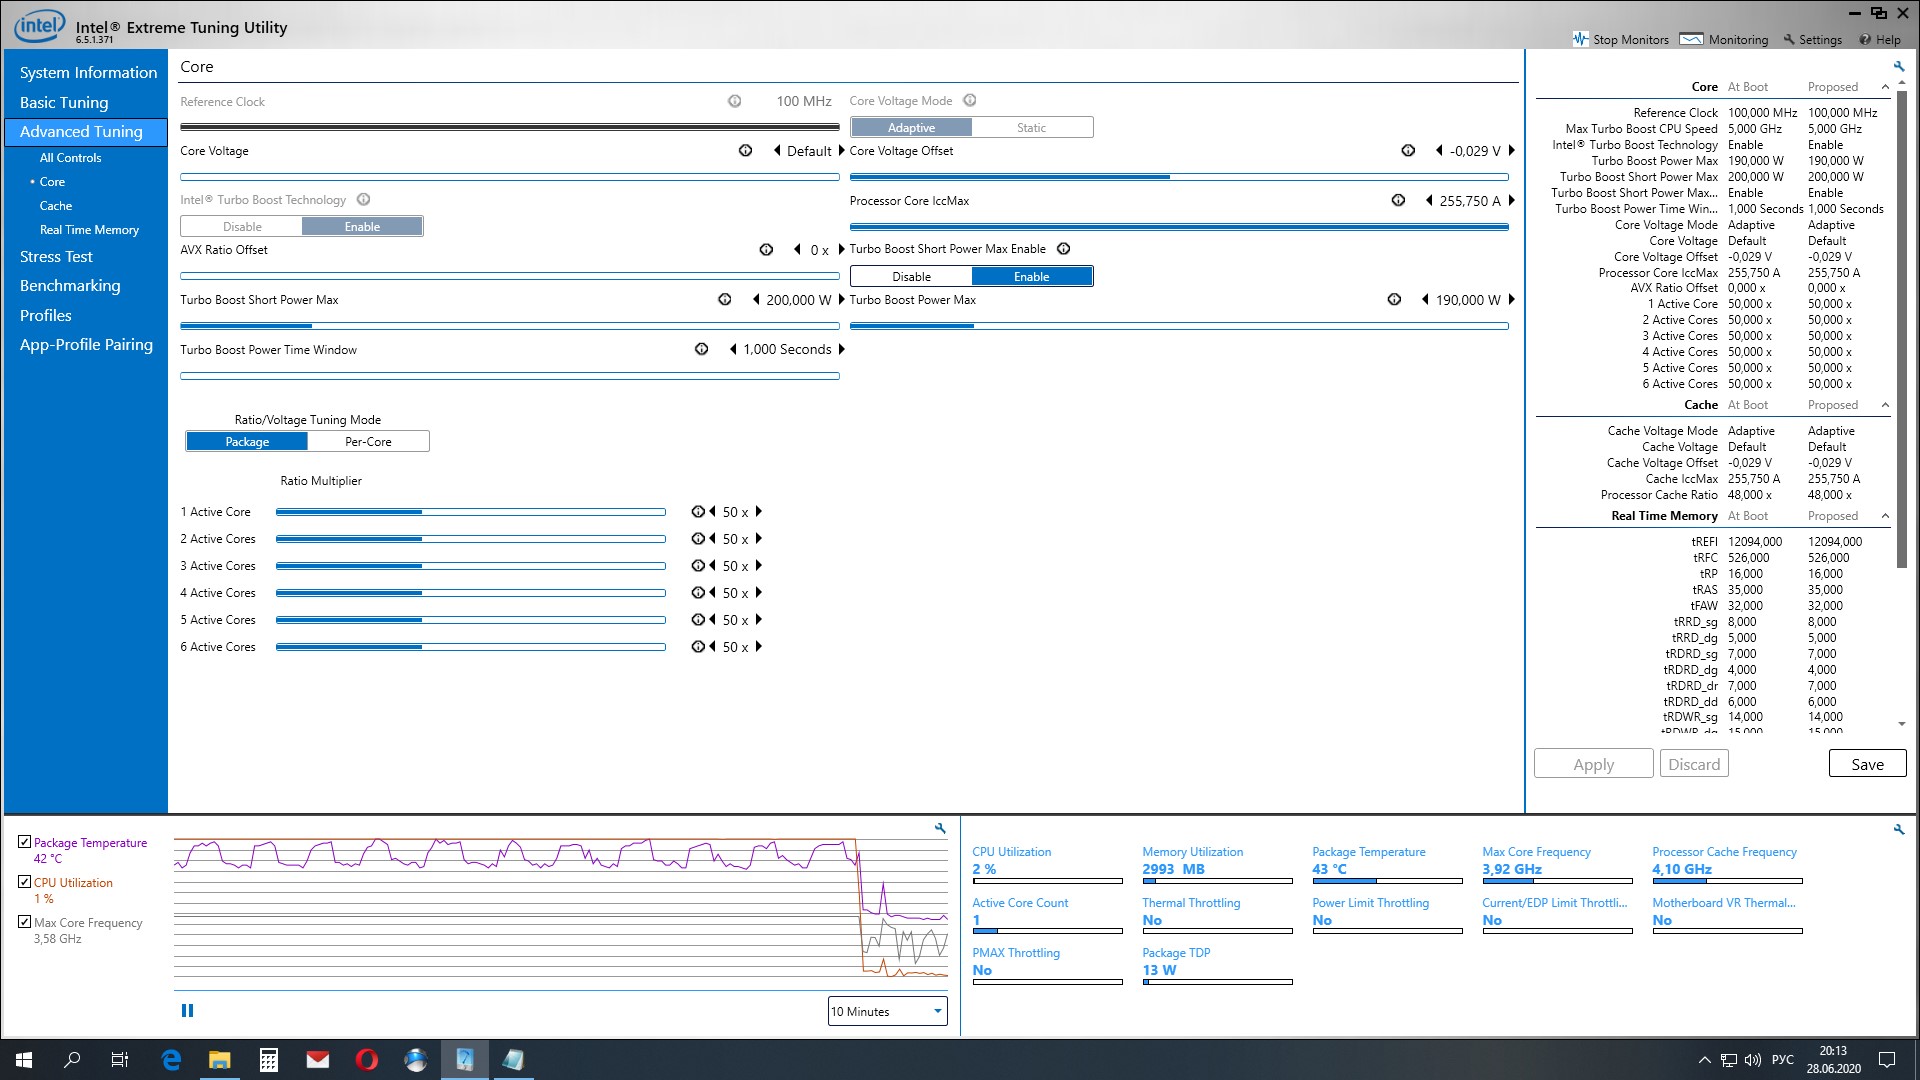
Task: Open Settings wrench icon in header
Action: point(1789,39)
